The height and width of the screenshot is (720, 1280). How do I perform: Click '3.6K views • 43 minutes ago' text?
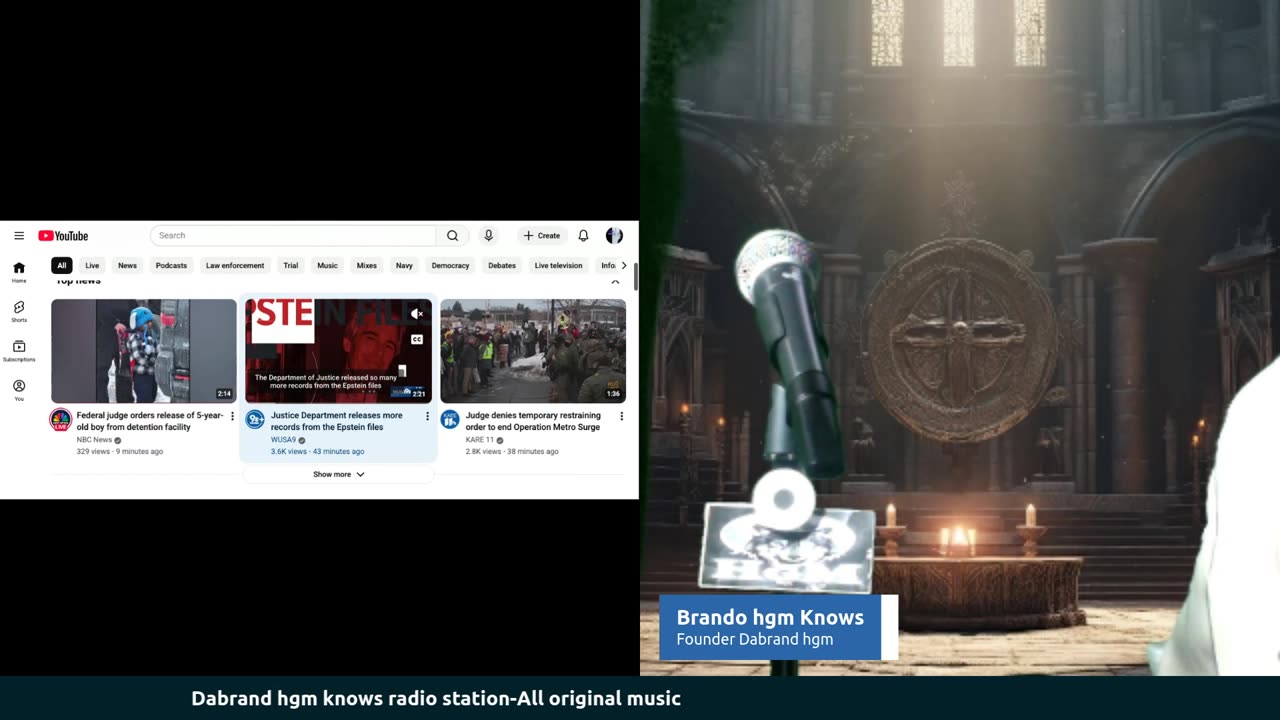tap(318, 452)
